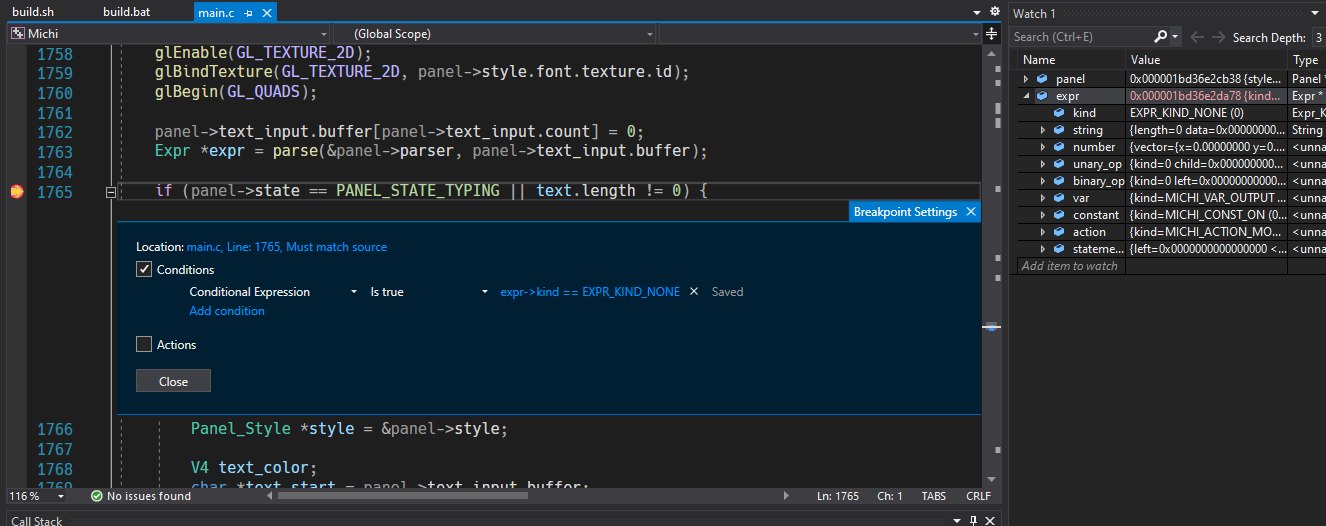
Task: Close the Call Stack panel
Action: tap(991, 521)
